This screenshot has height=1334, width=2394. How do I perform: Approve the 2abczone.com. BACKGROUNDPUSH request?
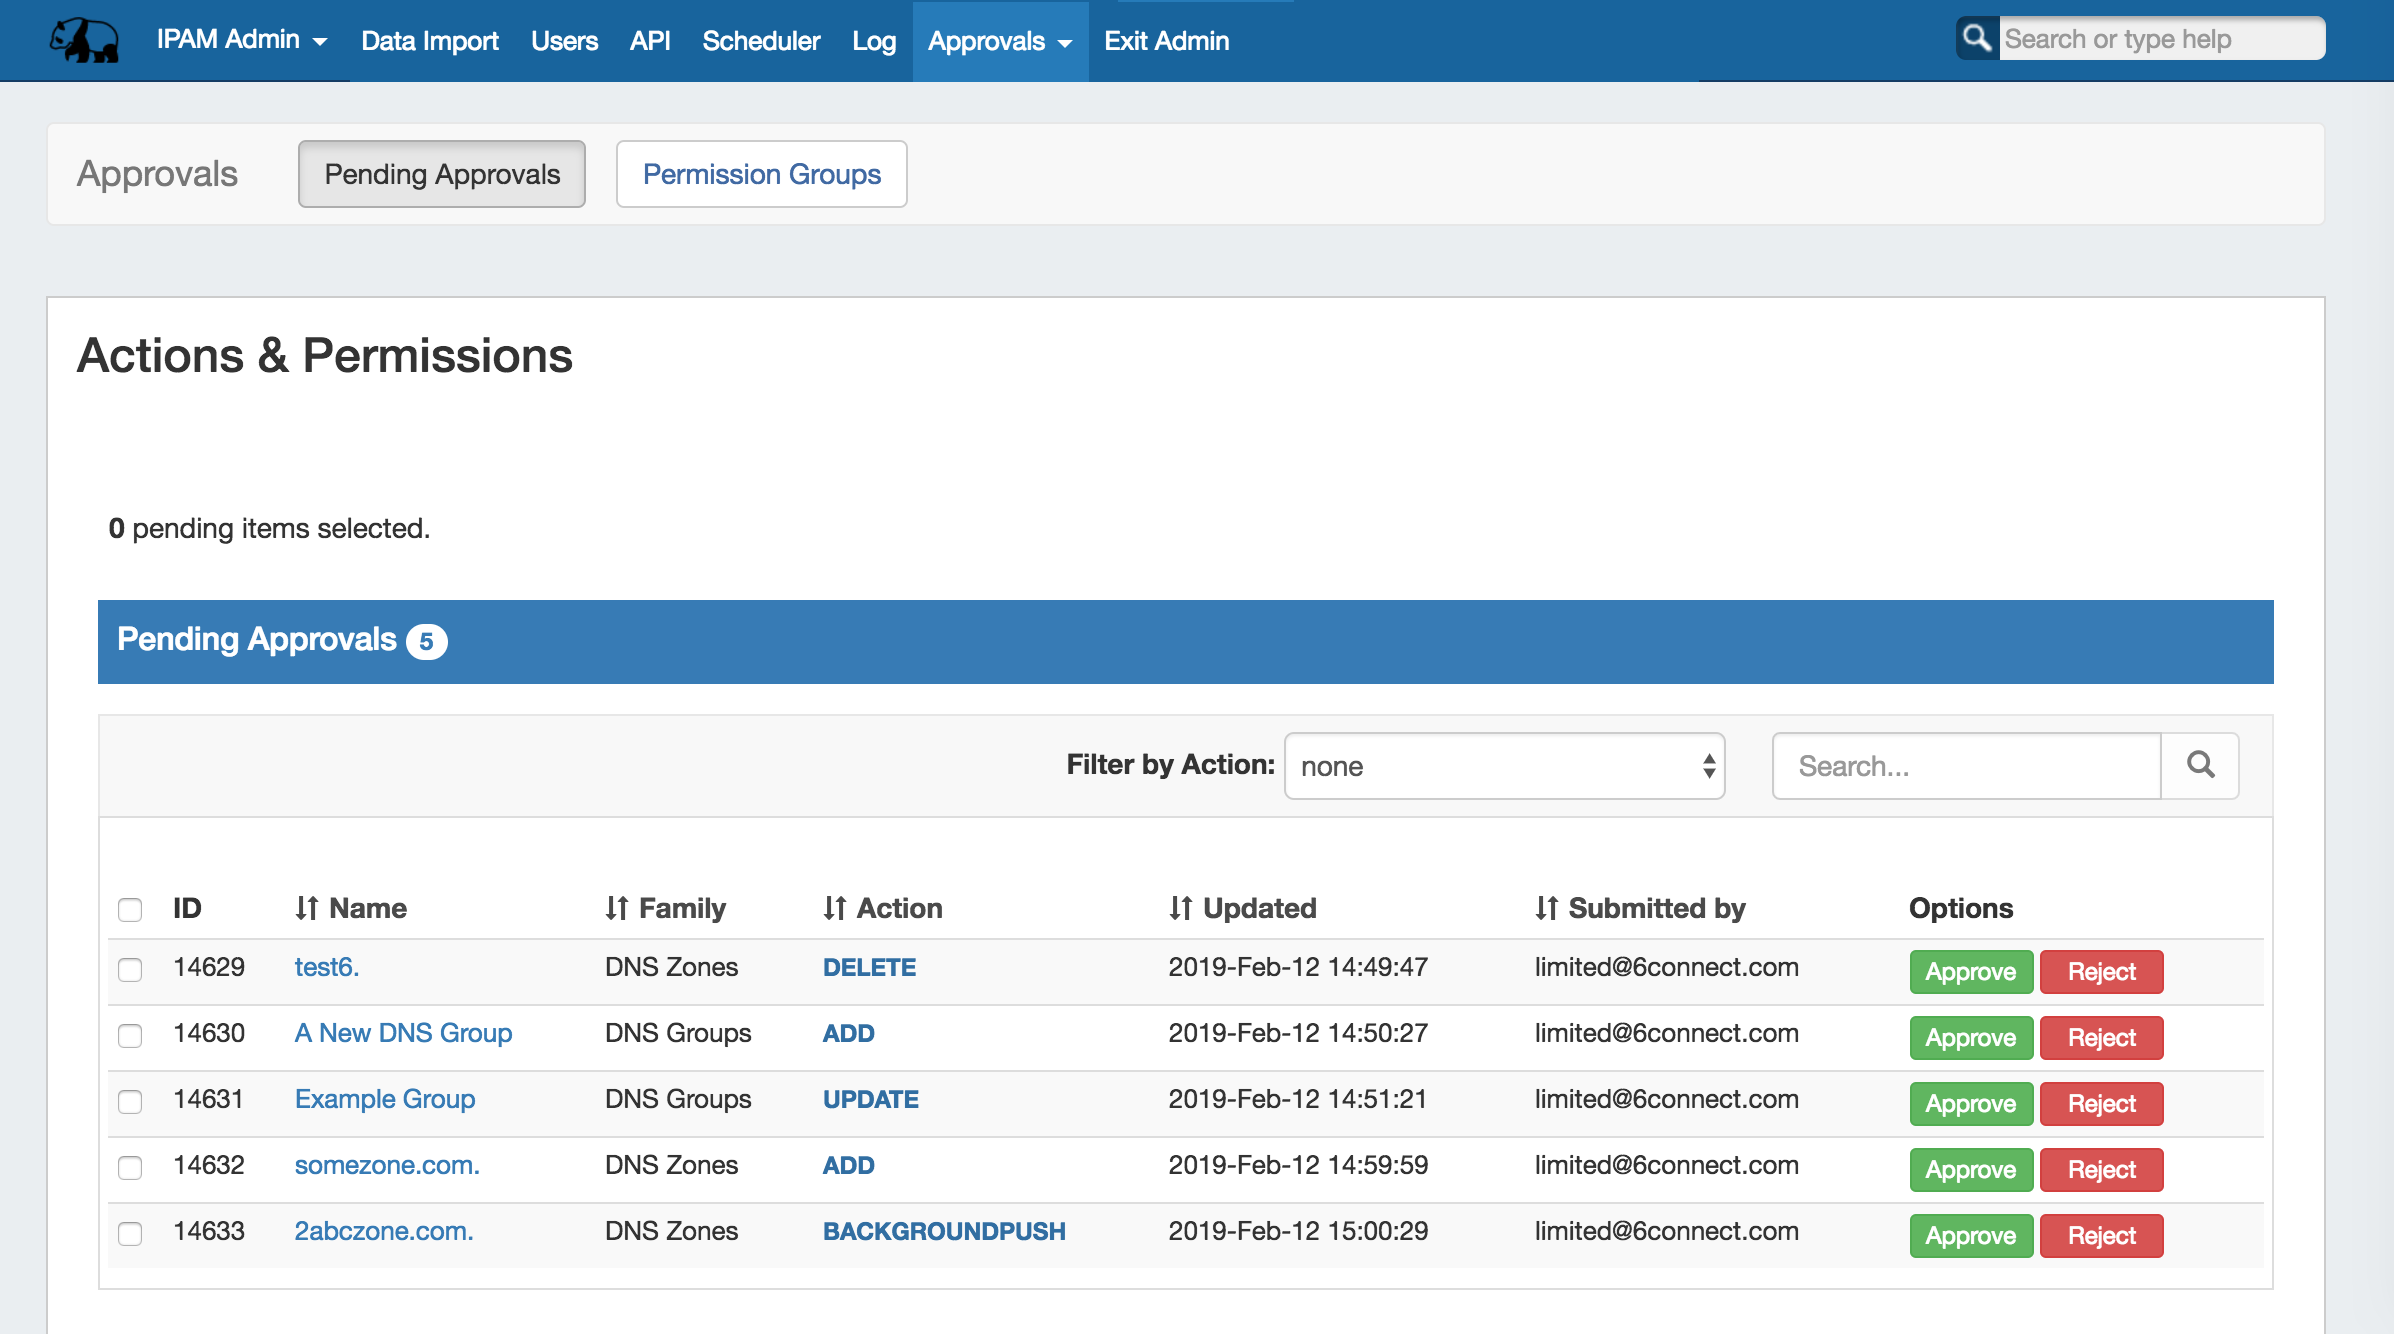click(x=1970, y=1235)
